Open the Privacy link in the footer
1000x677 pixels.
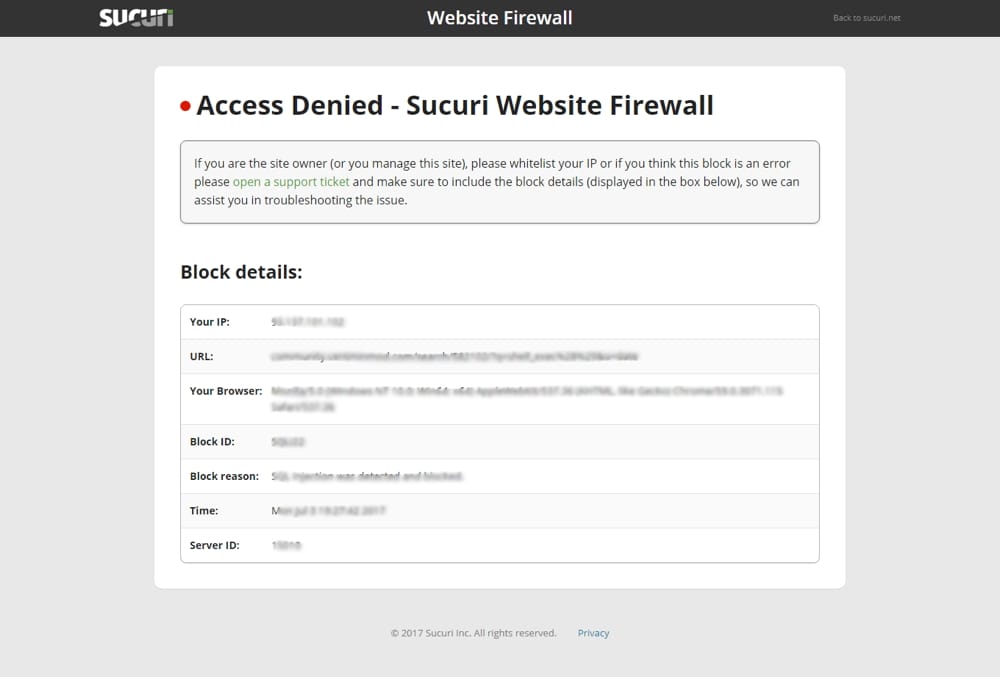[593, 633]
